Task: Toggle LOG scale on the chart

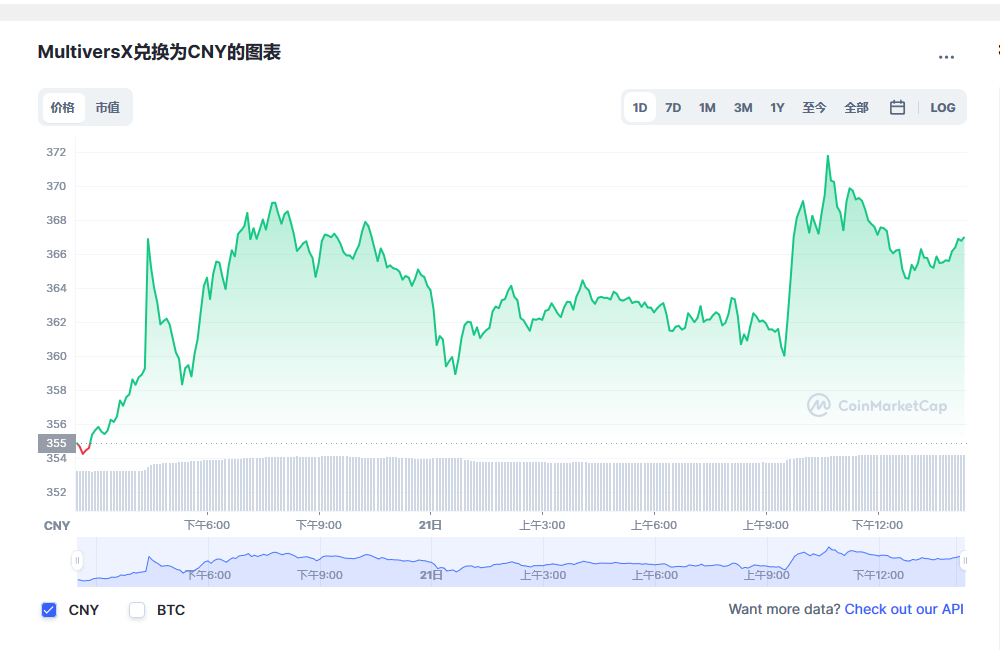Action: tap(942, 107)
